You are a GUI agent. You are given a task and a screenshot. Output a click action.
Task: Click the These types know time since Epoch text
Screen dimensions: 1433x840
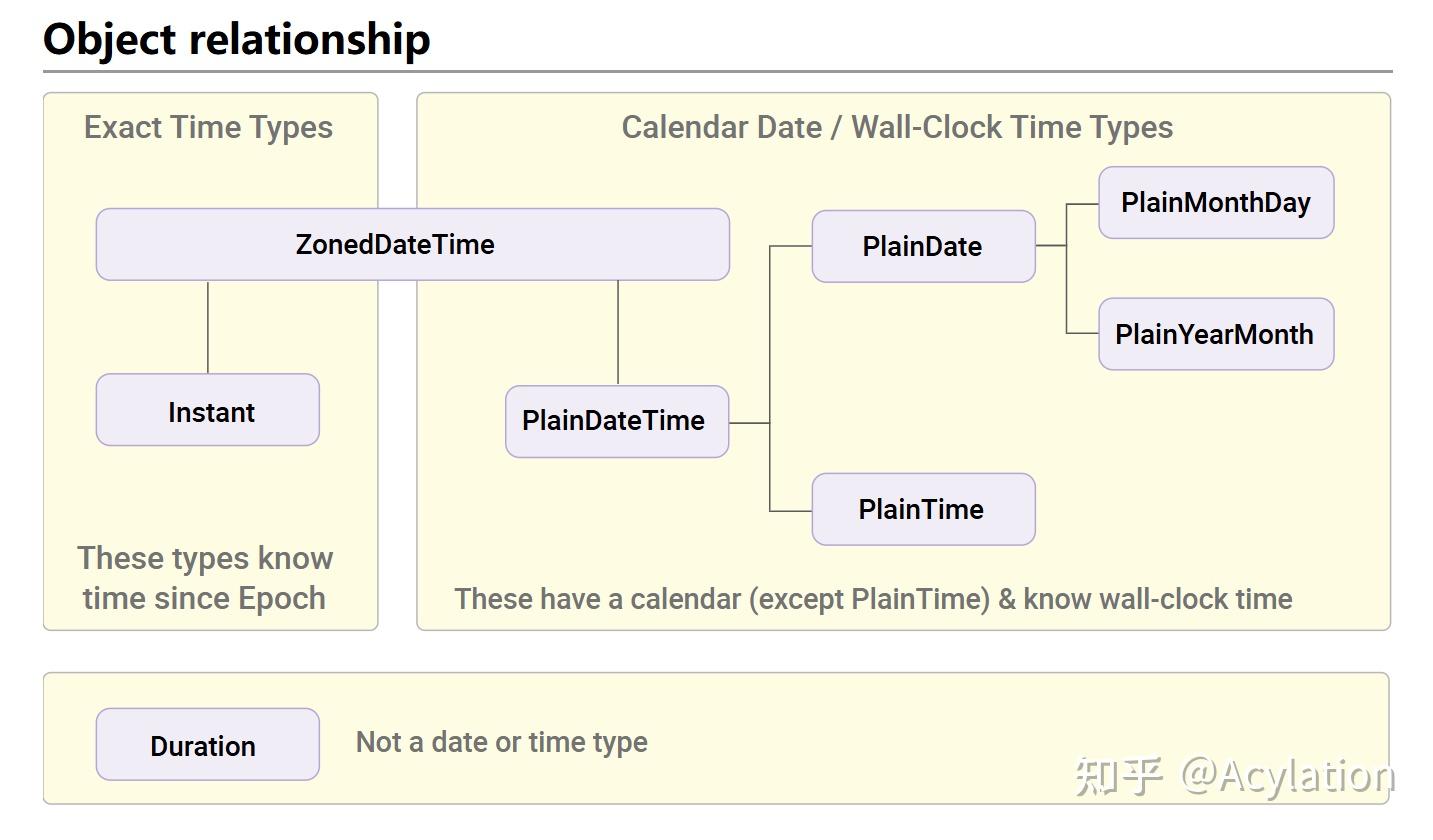205,578
